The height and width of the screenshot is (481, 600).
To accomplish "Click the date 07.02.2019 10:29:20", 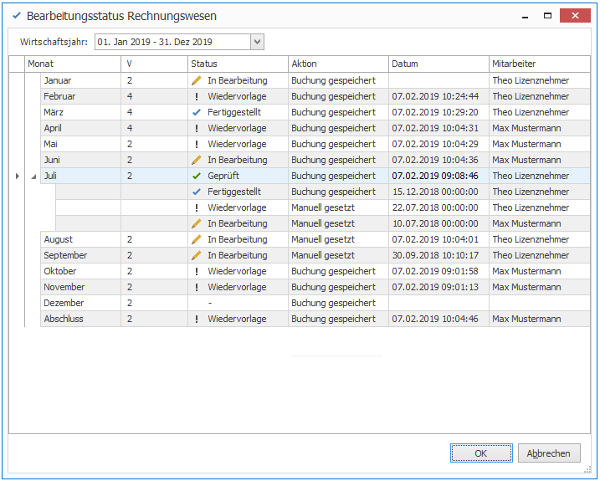I will point(435,113).
